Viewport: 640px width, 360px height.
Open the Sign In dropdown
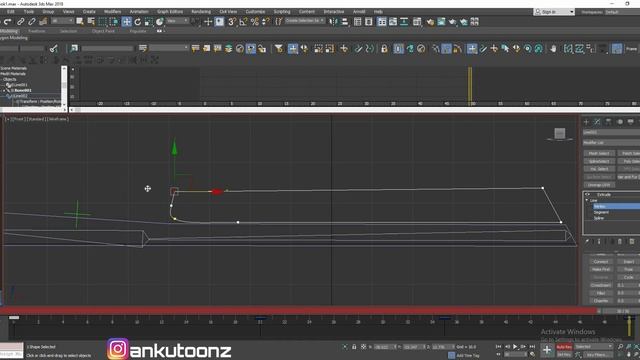point(554,12)
